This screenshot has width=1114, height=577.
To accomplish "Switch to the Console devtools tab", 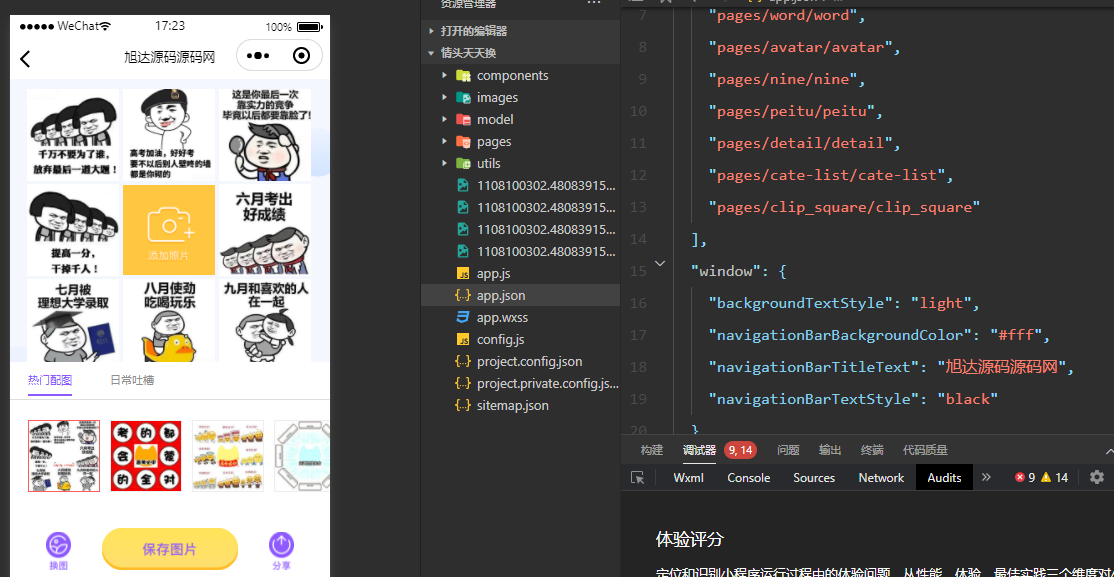I will click(x=749, y=478).
